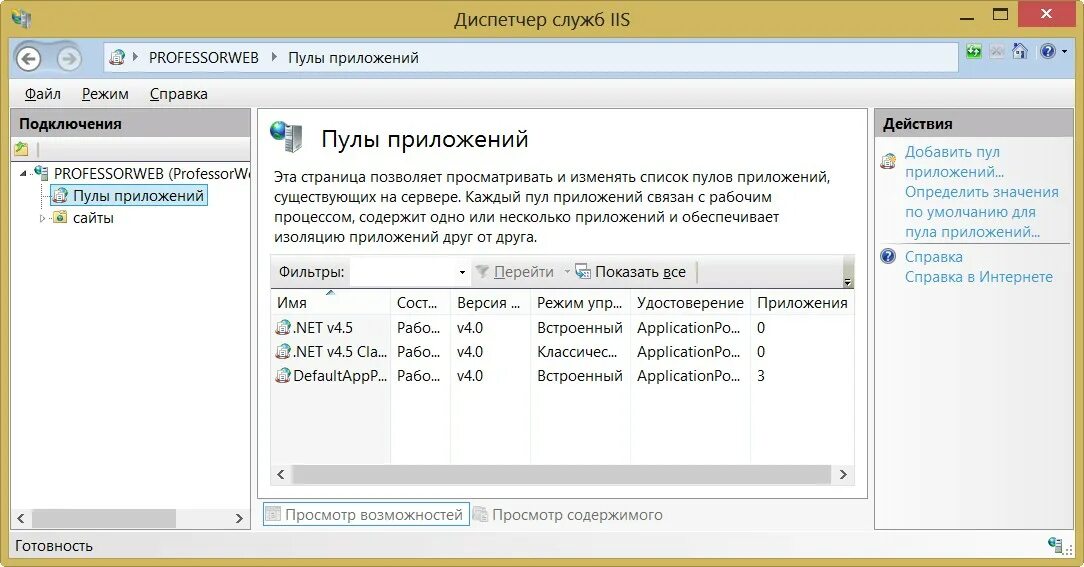Open the Справка link in Действия
1084x567 pixels.
click(933, 257)
